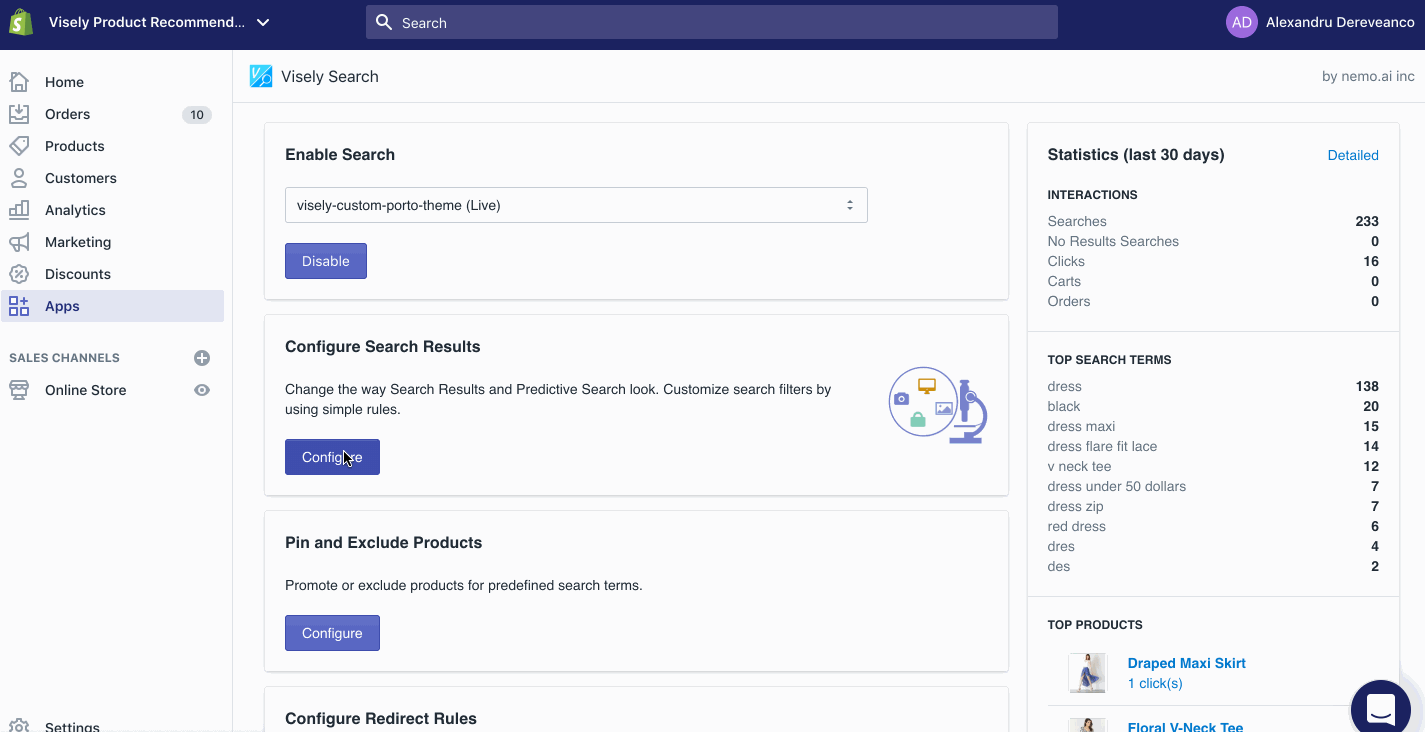Open the Detailed statistics link
Screen dimensions: 1425x732
pos(1352,155)
